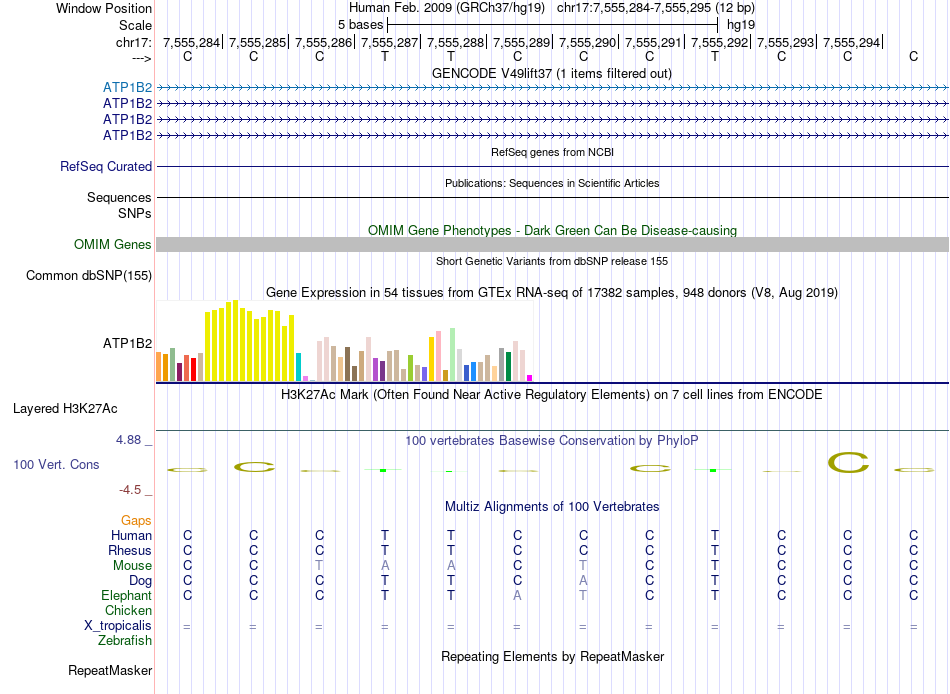The image size is (950, 694).
Task: Click the -4.5 lower conservation scale value
Action: pyautogui.click(x=130, y=490)
